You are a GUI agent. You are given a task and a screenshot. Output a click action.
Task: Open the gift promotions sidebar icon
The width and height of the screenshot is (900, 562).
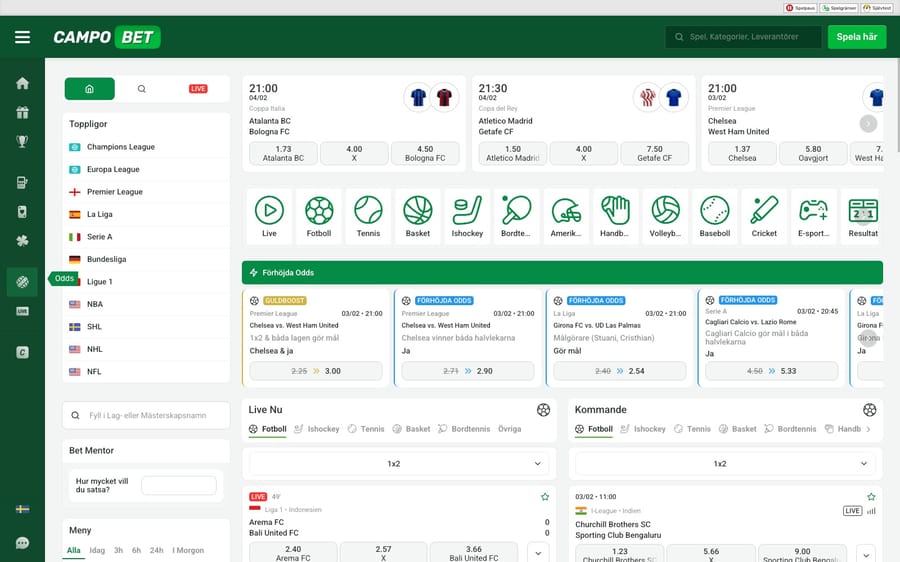(x=22, y=113)
